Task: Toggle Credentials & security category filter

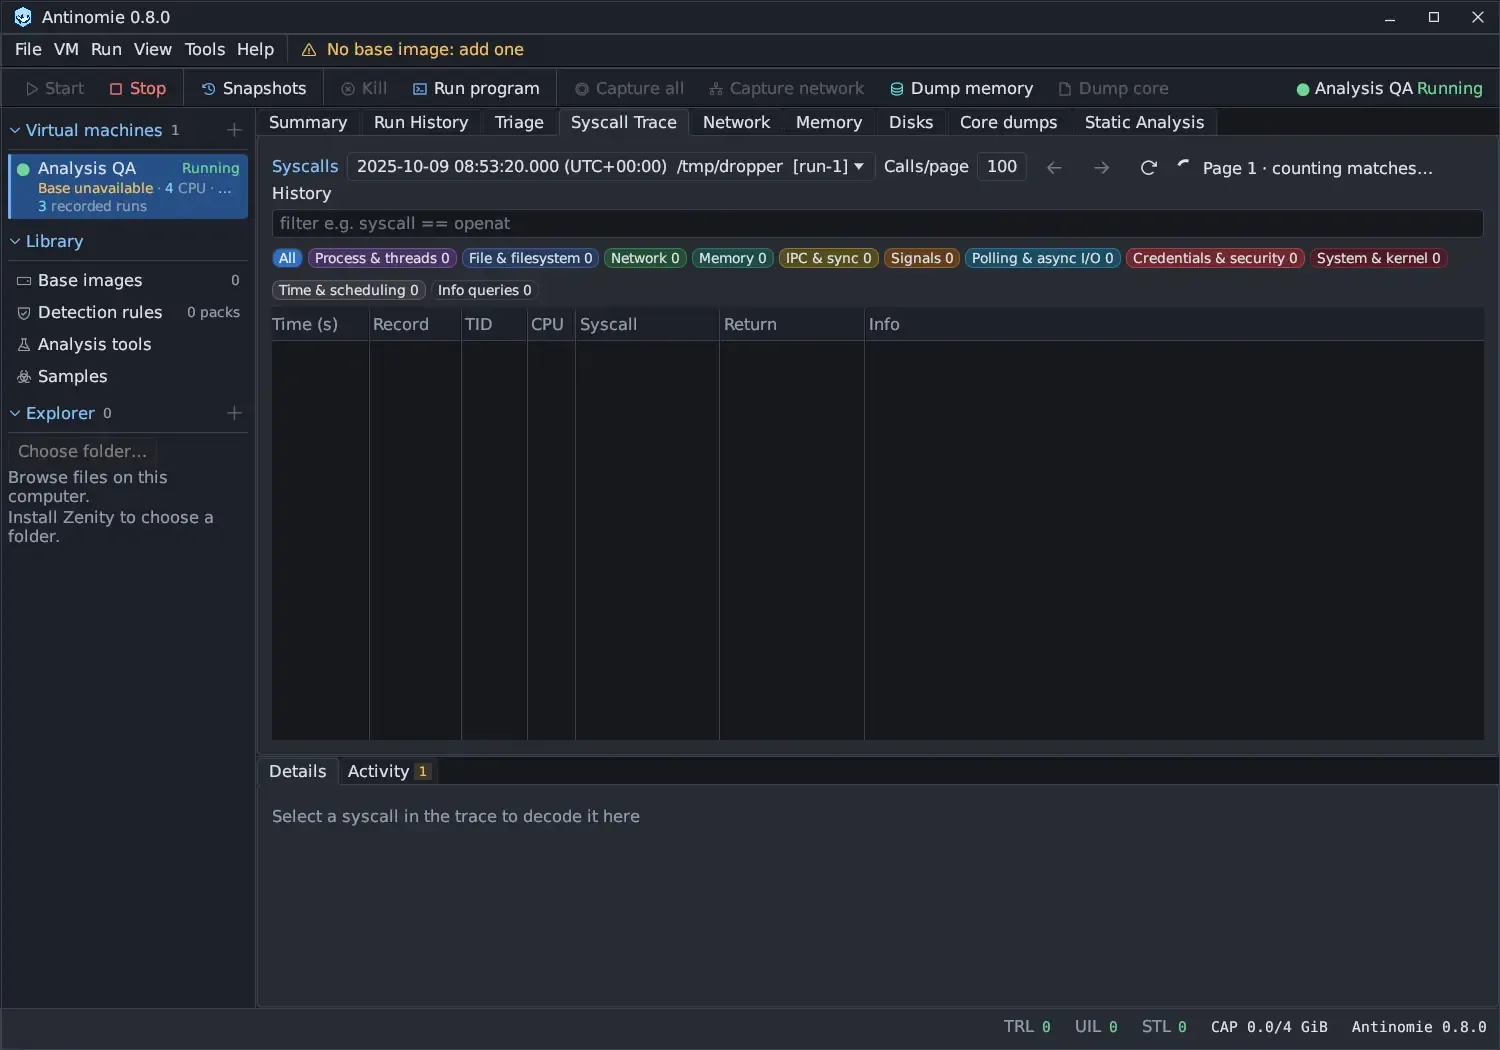Action: point(1215,258)
